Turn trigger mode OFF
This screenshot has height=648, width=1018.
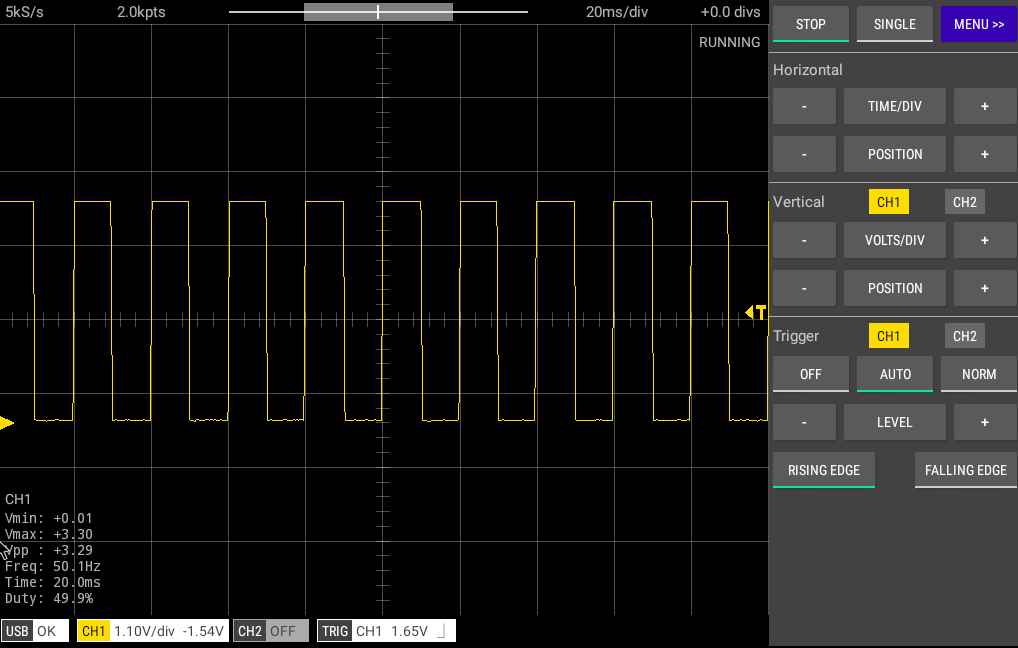click(810, 374)
